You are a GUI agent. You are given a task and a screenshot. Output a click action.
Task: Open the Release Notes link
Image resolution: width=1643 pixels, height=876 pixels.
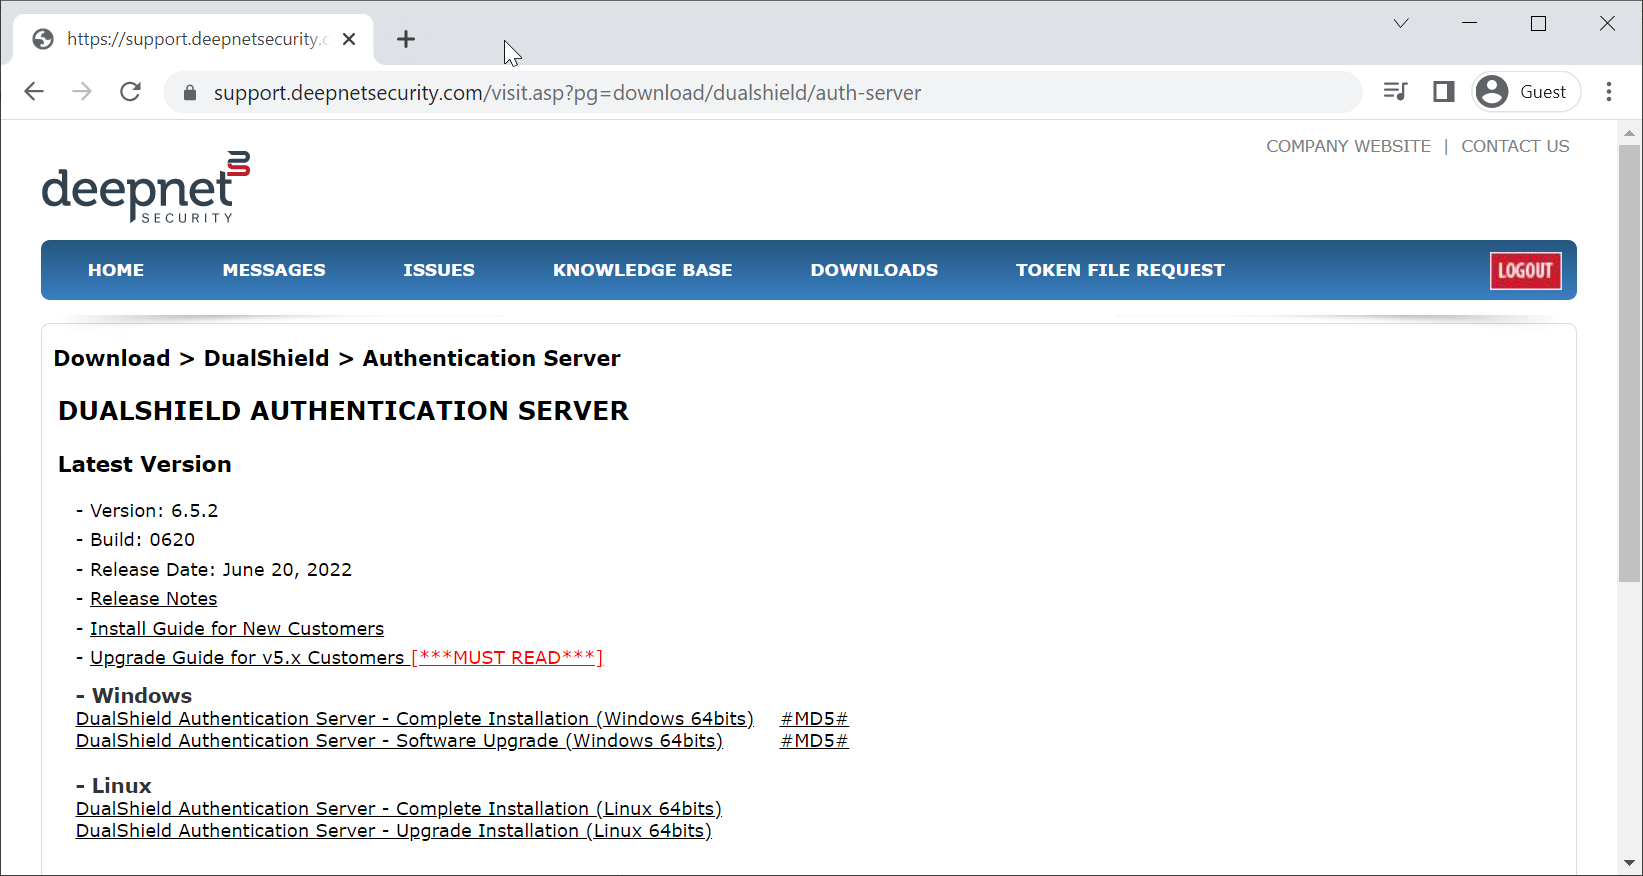[153, 599]
